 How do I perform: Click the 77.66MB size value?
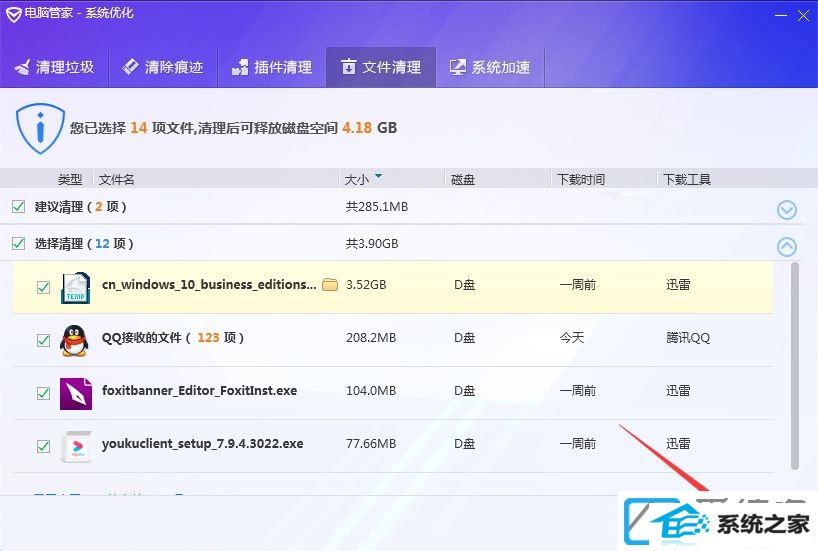[x=371, y=444]
